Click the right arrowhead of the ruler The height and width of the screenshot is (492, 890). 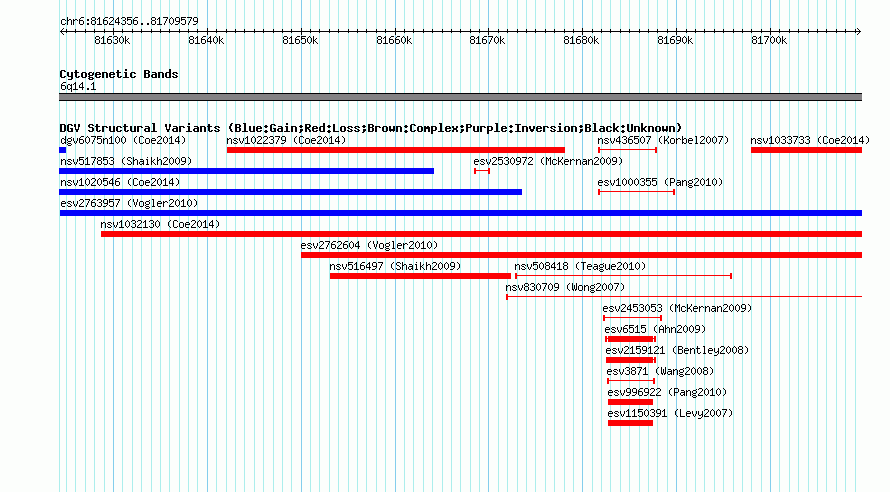[x=859, y=31]
